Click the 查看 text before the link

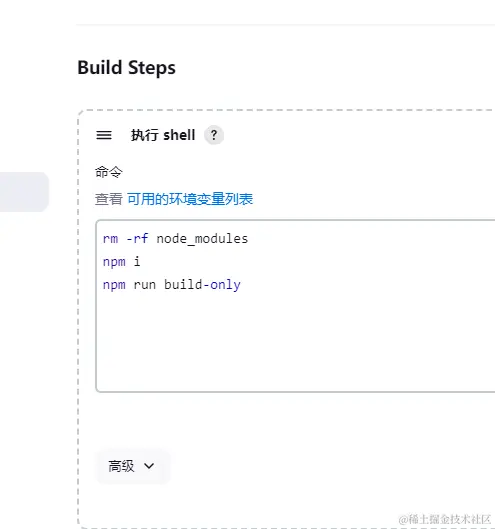(x=109, y=199)
